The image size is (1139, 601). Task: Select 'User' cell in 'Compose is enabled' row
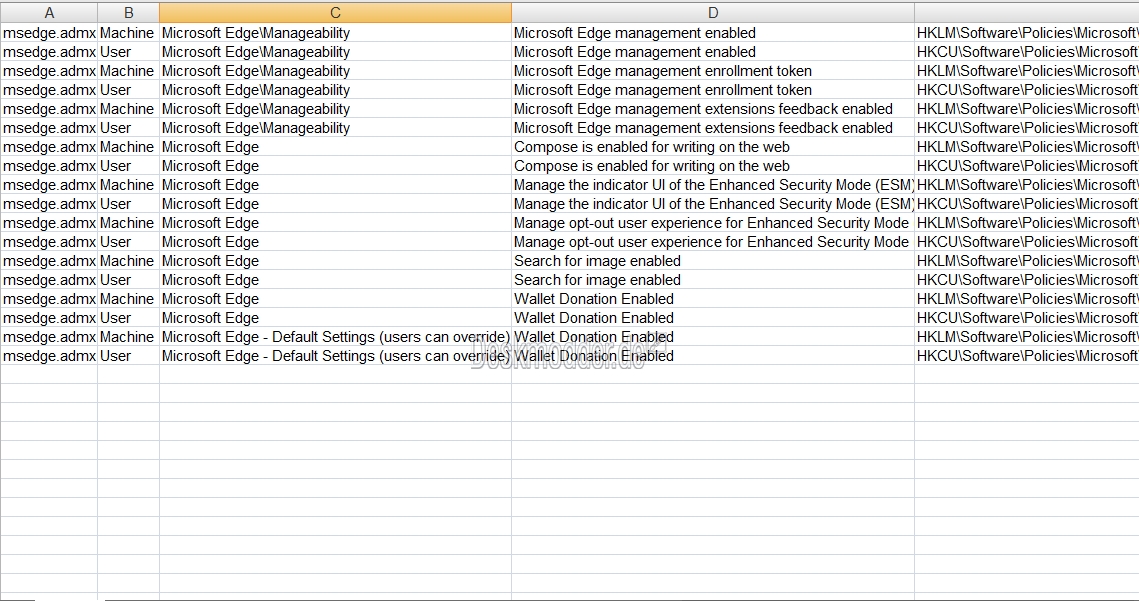[x=129, y=165]
